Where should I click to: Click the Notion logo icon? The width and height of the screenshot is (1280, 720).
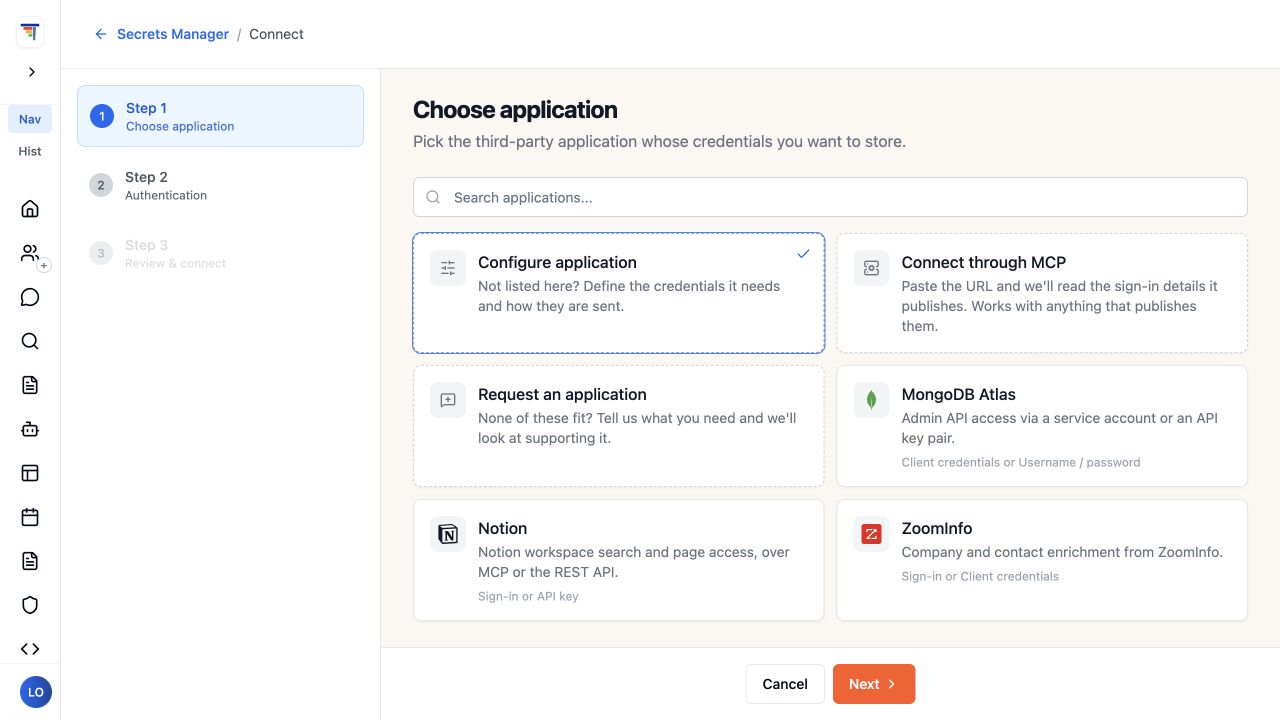[x=448, y=534]
